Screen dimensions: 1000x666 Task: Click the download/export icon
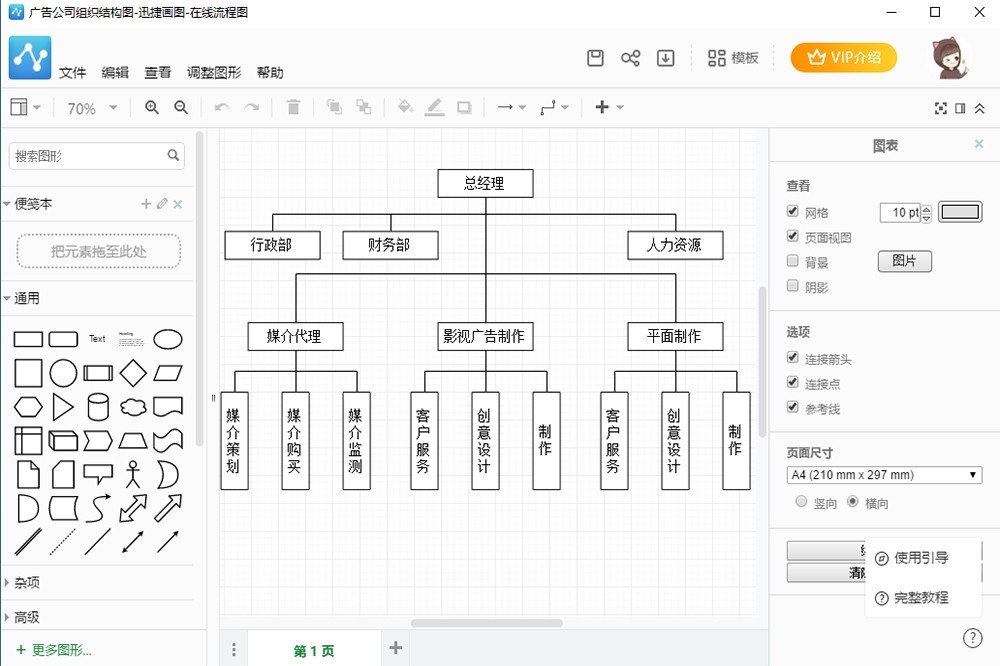coord(665,58)
